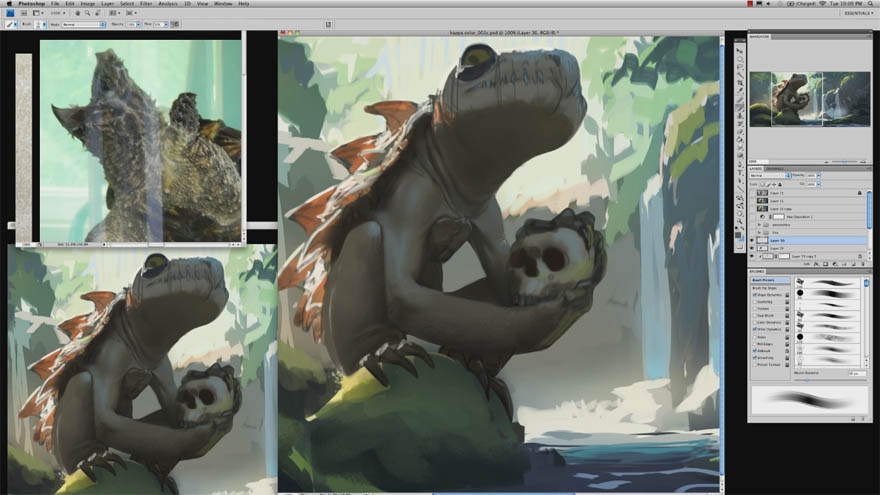Open the brush Flow dropdown arrow
Screen dimensions: 880x495
click(166, 25)
